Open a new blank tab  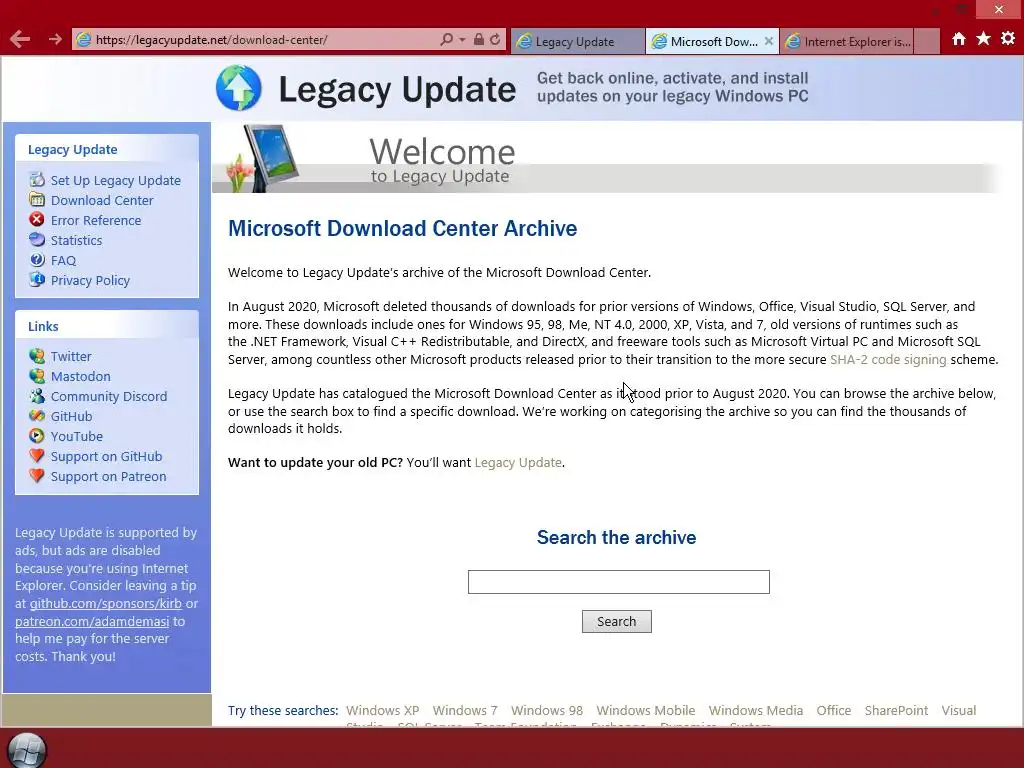pyautogui.click(x=926, y=41)
